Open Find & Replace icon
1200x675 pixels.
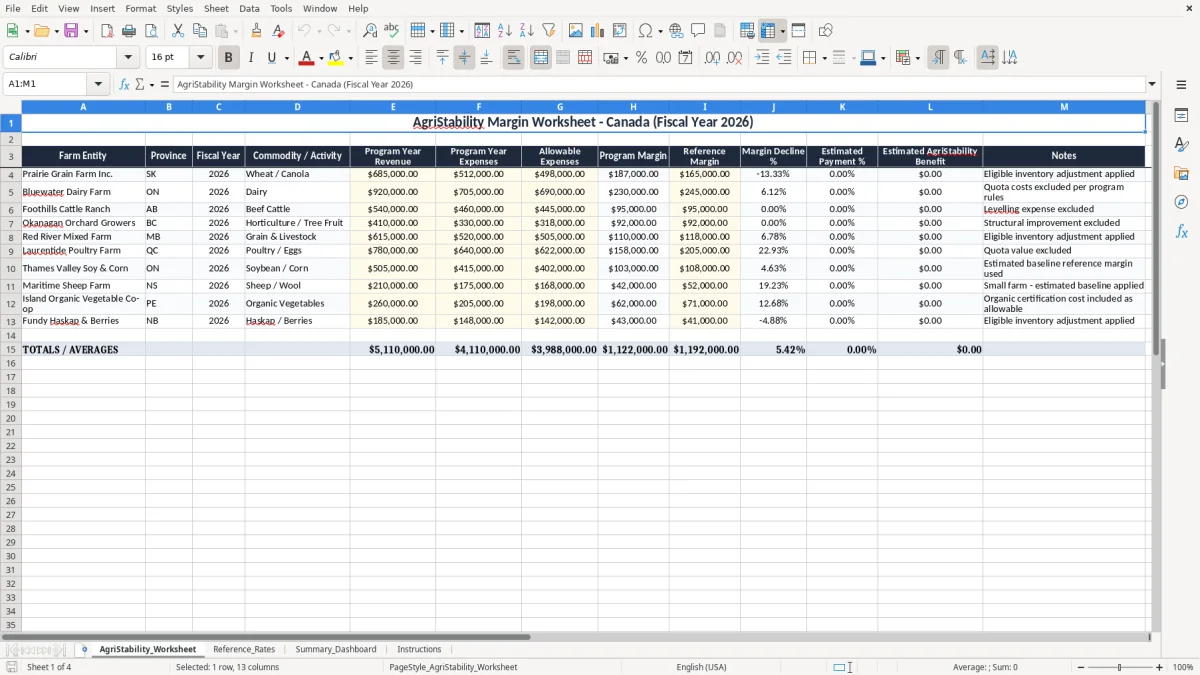coord(370,31)
